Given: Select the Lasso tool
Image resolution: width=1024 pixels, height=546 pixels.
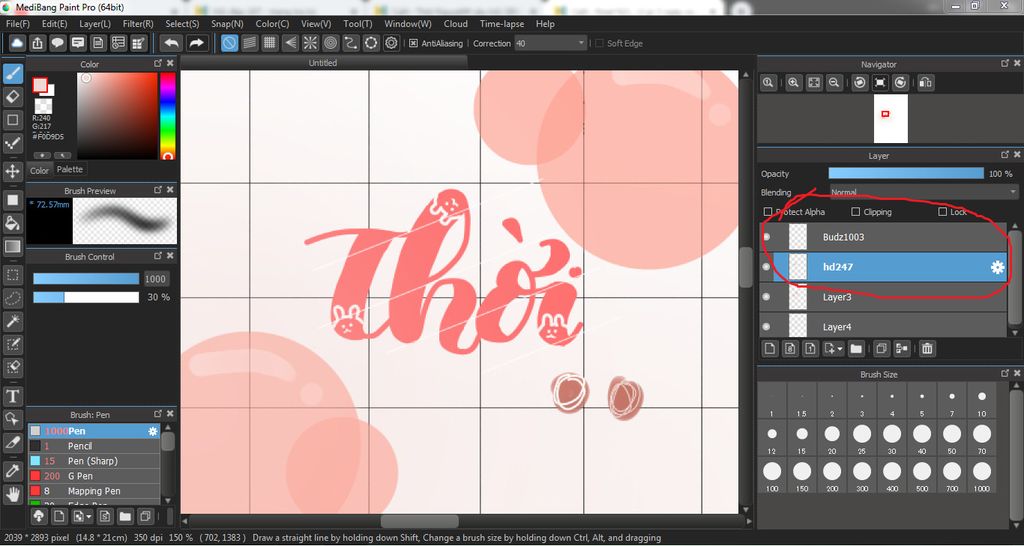Looking at the screenshot, I should (12, 298).
